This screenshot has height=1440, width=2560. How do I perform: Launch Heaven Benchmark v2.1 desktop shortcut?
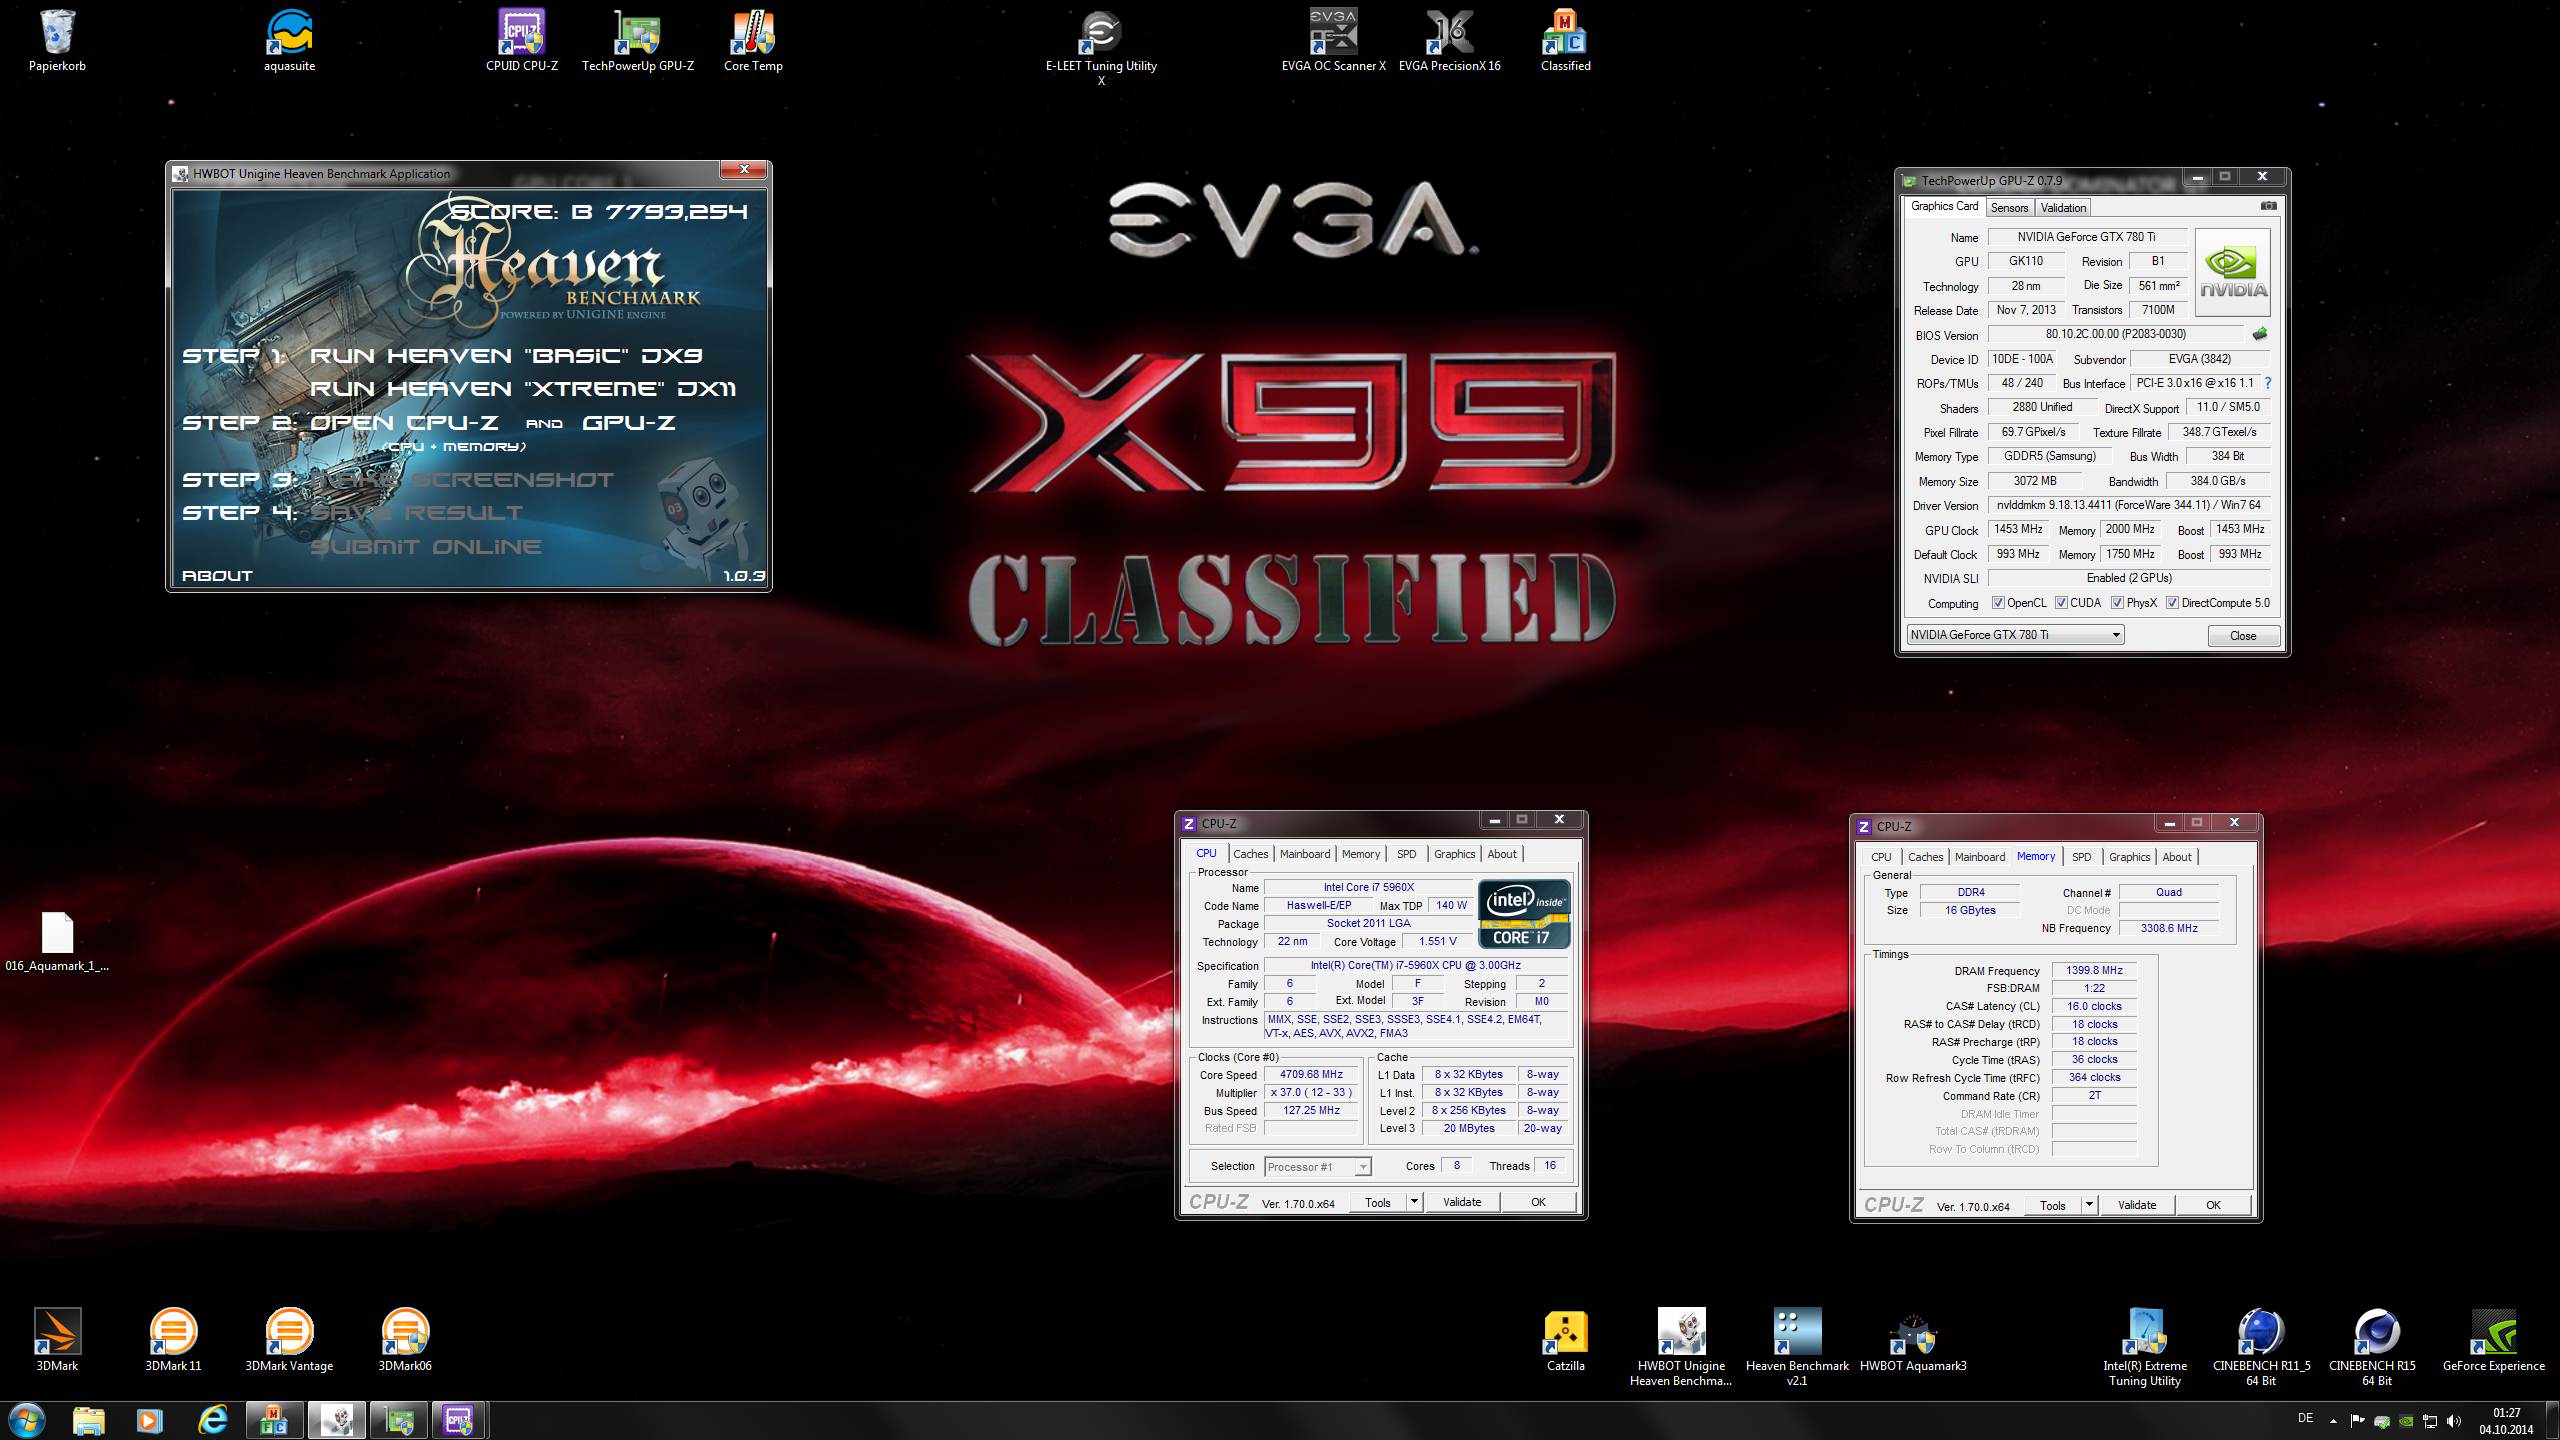click(1797, 1347)
